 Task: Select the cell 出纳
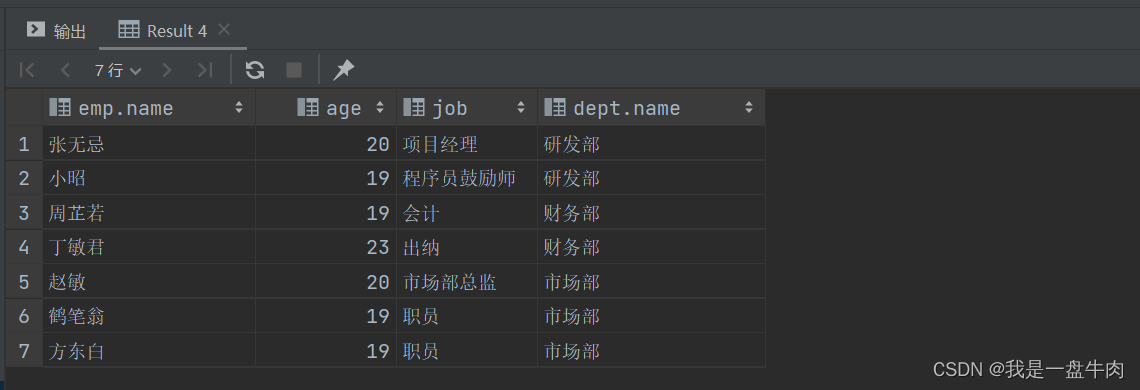pos(467,247)
